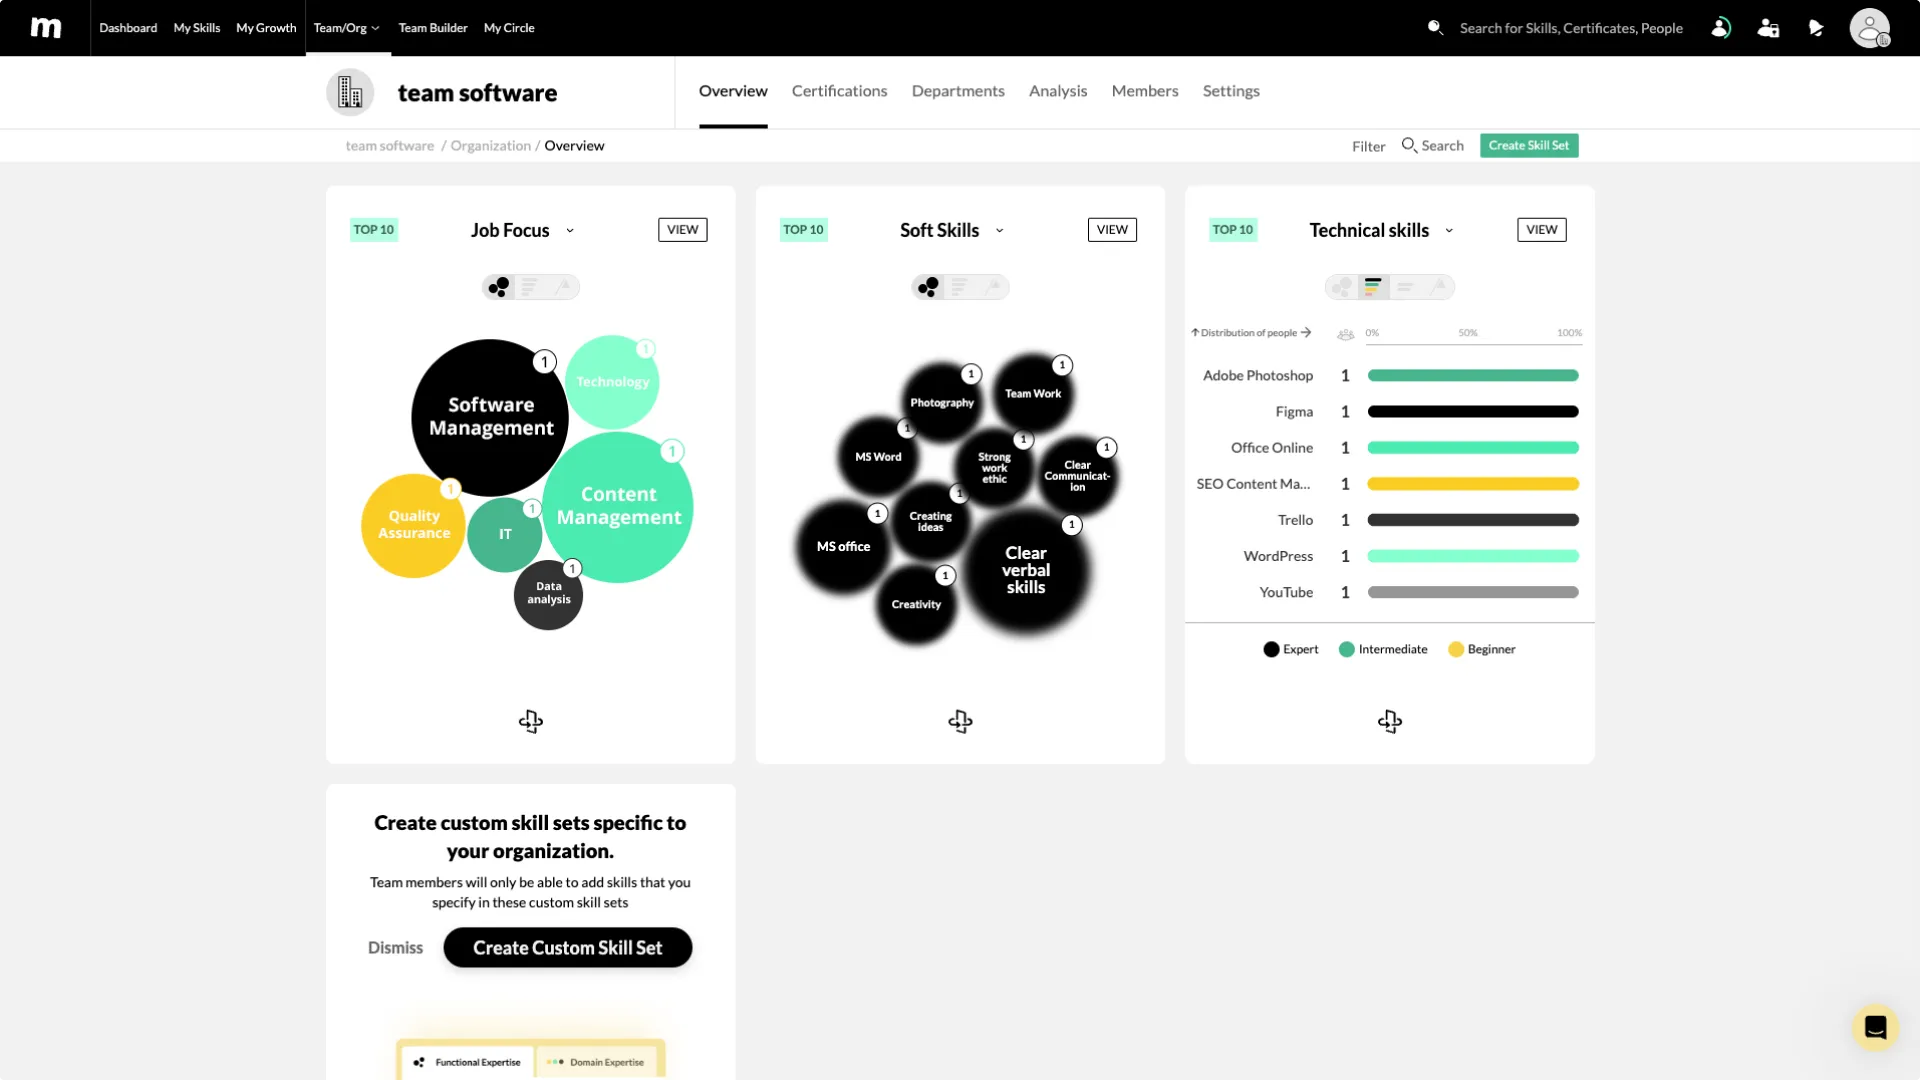The height and width of the screenshot is (1080, 1920).
Task: Open the Members tab
Action: [x=1145, y=91]
